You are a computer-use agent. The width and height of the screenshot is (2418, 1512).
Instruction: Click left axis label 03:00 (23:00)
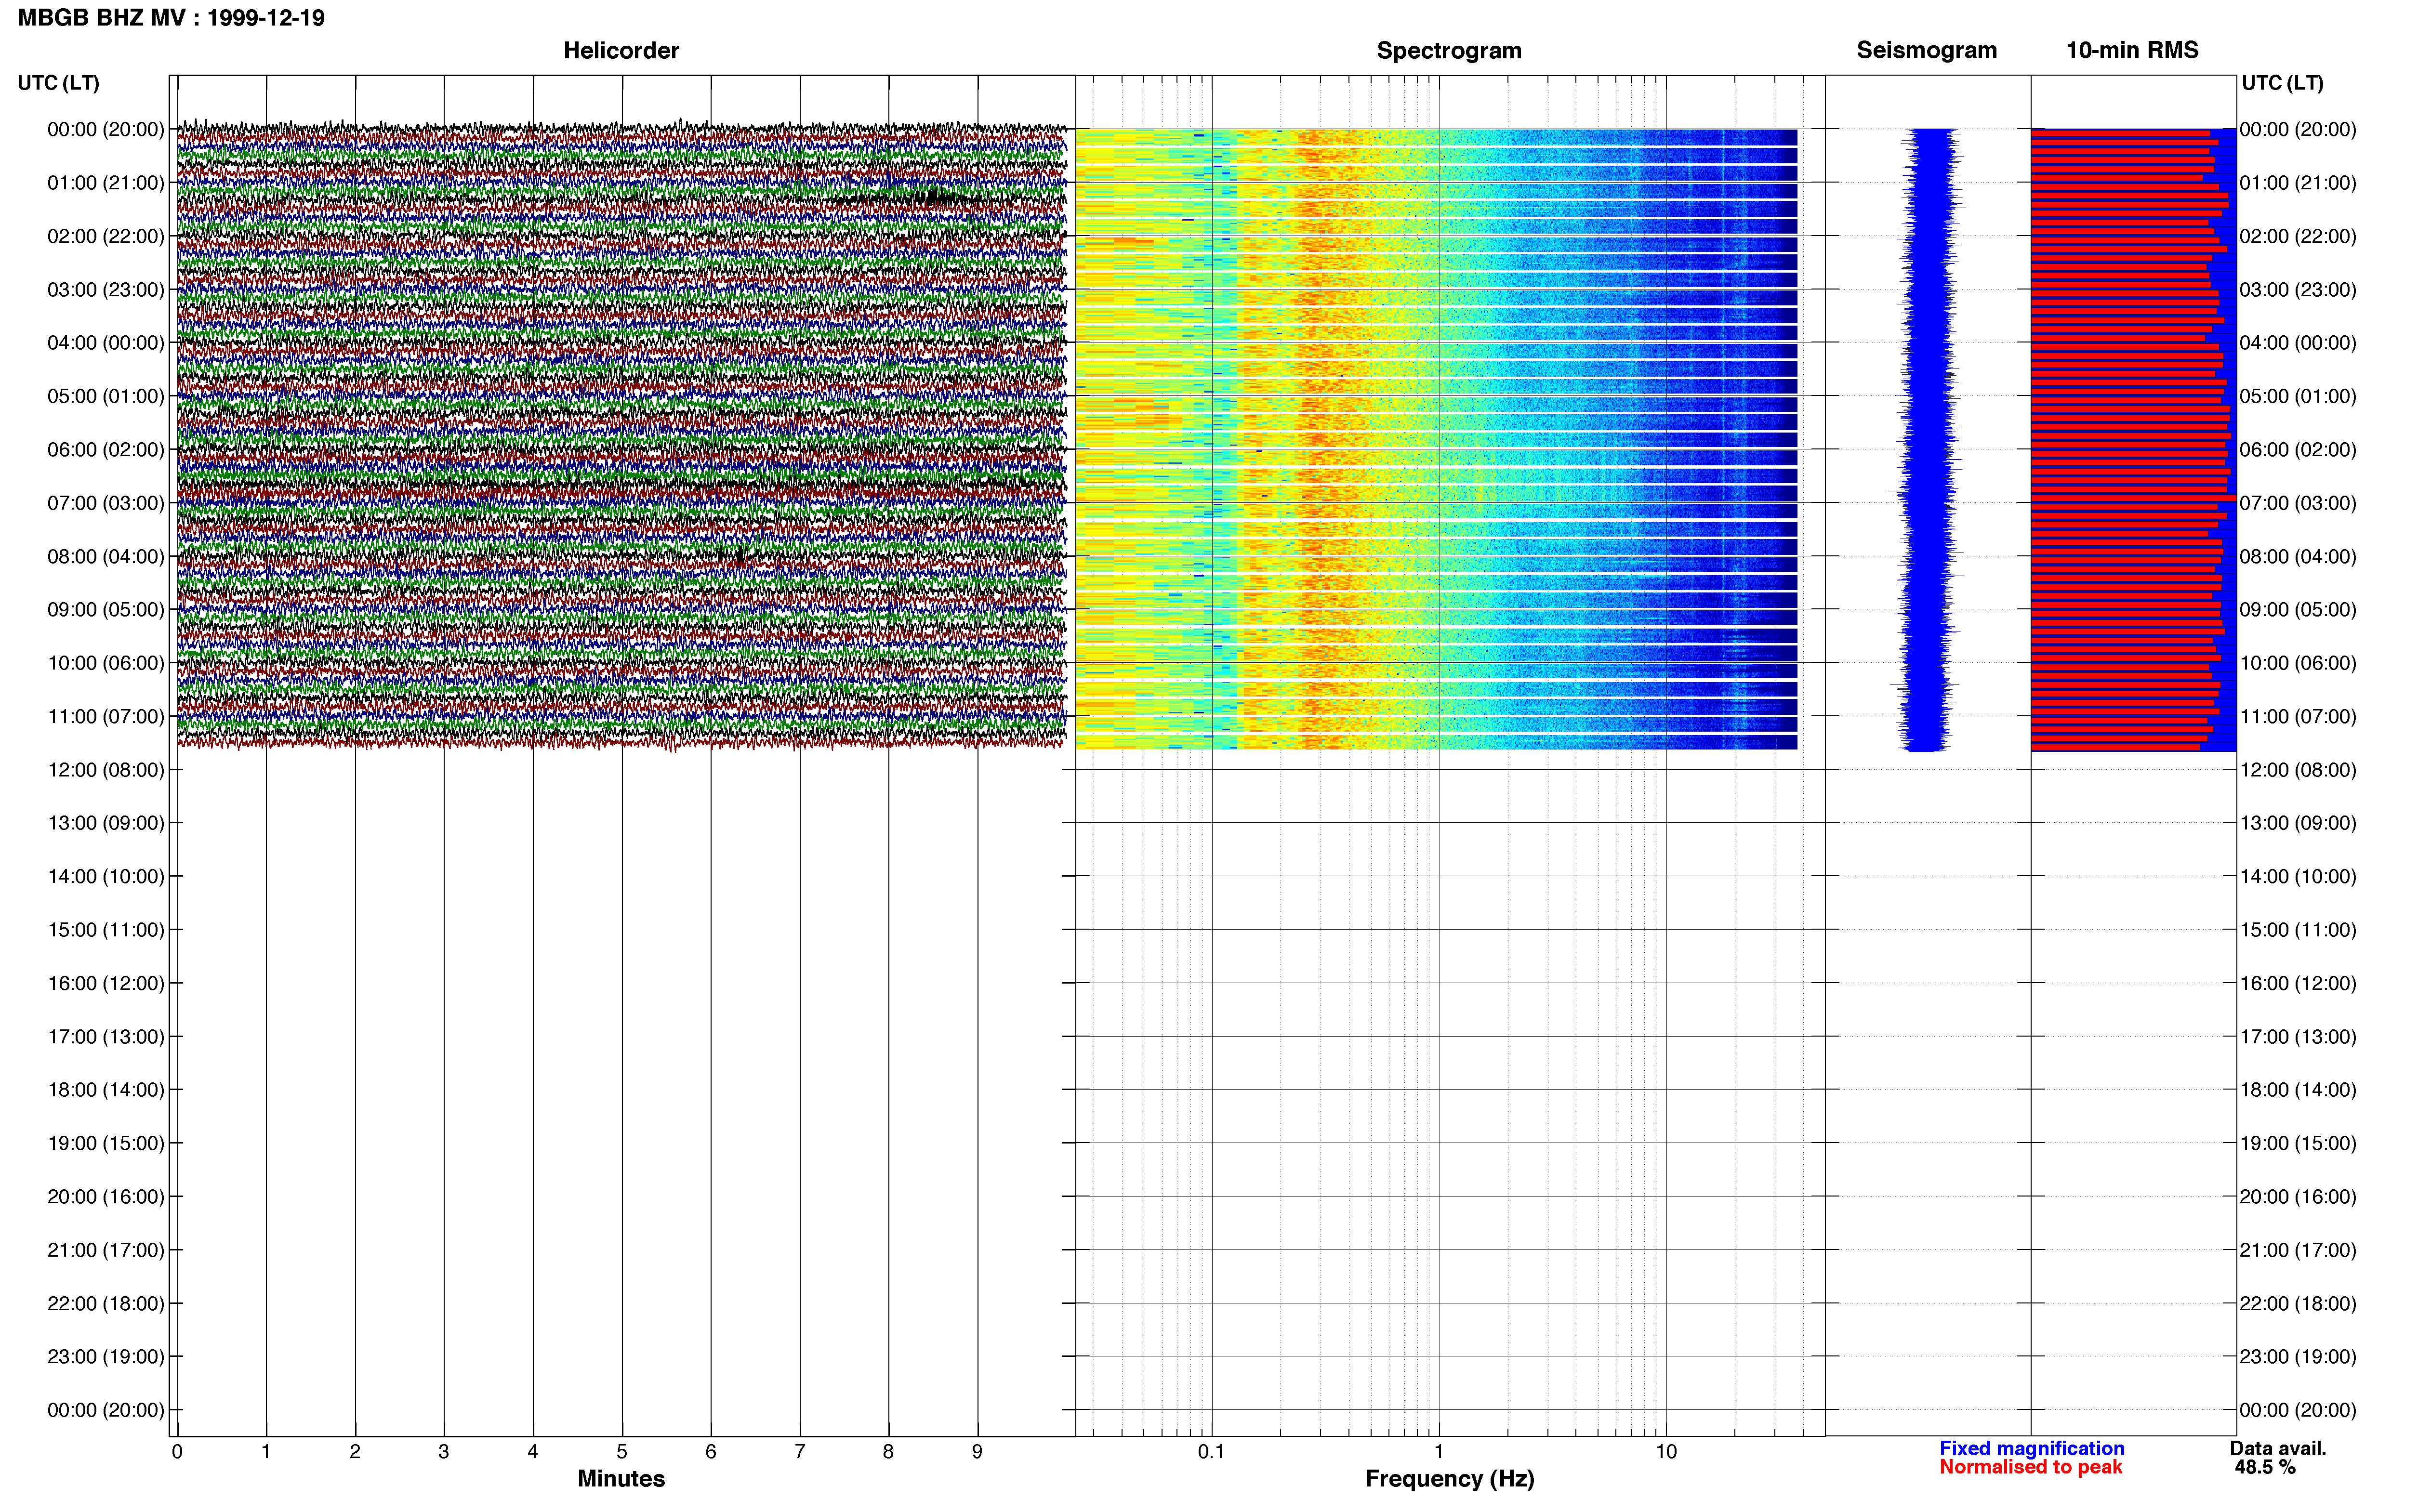click(106, 290)
